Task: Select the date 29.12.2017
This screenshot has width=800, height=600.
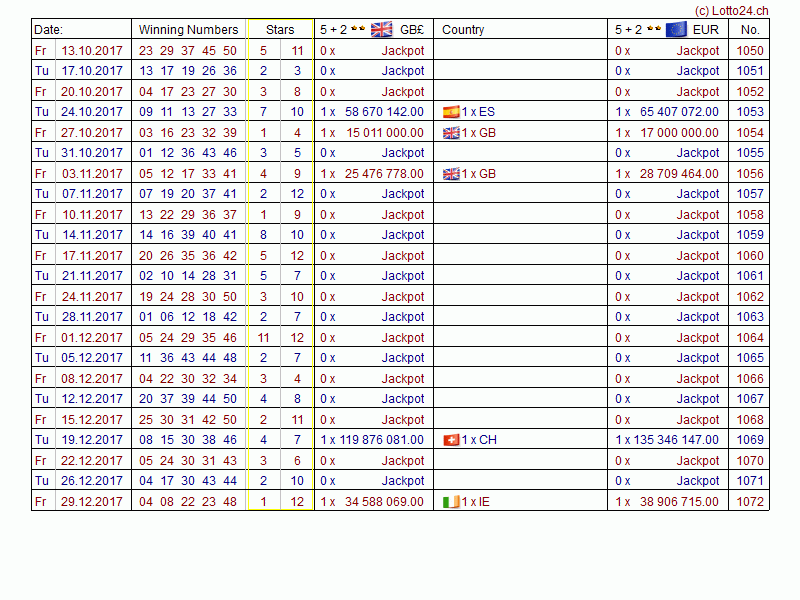Action: (x=92, y=502)
